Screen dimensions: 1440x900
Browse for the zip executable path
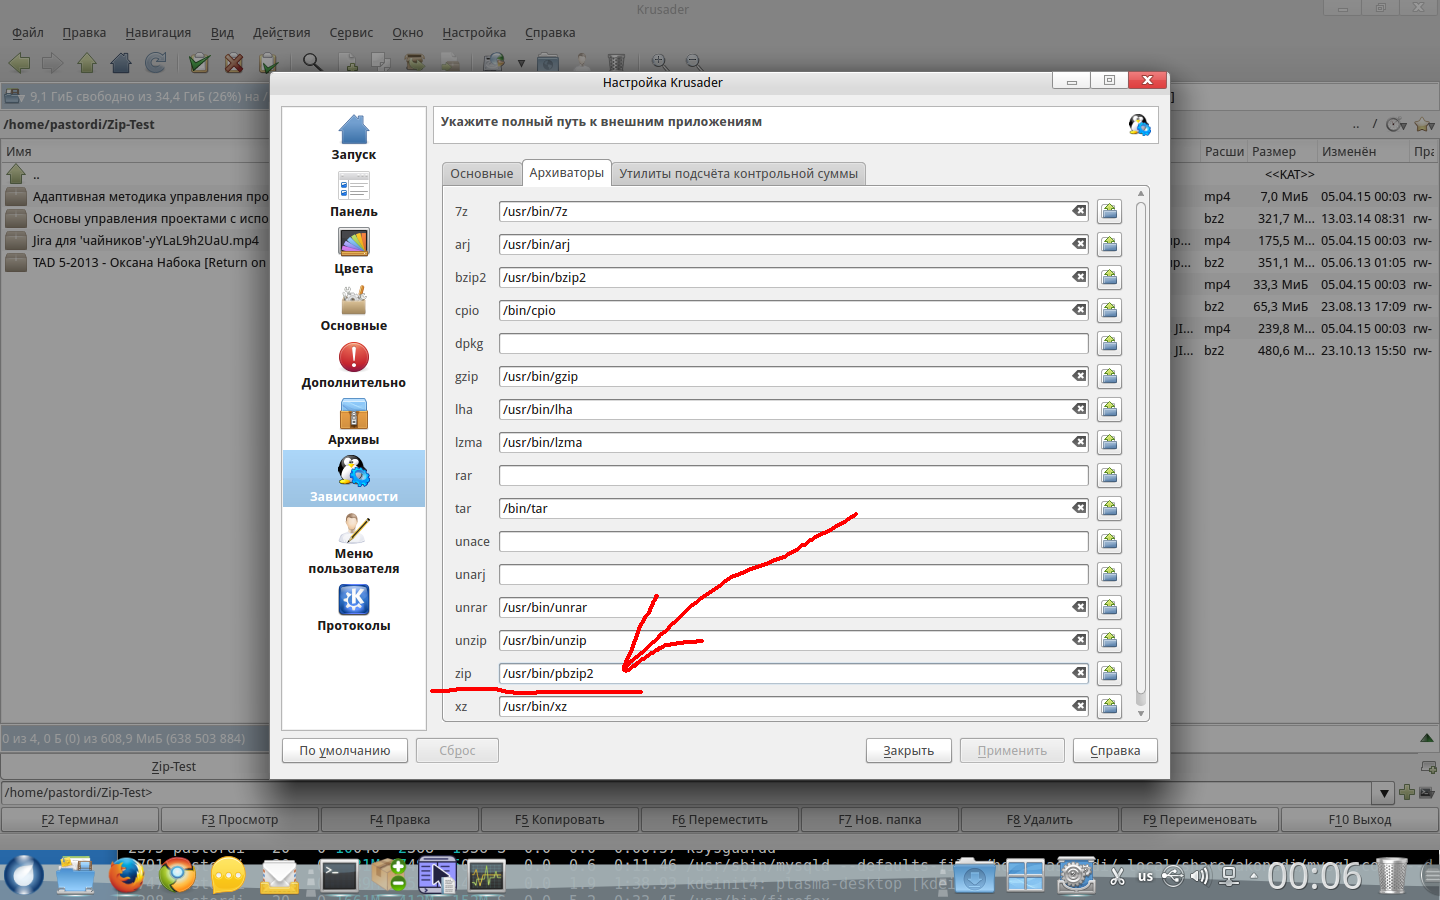click(1109, 673)
